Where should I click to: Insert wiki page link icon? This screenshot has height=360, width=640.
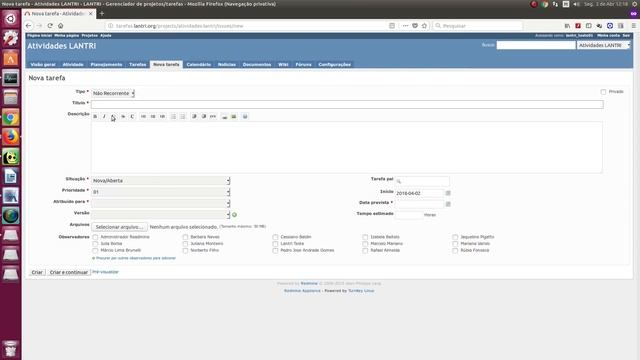tap(224, 117)
